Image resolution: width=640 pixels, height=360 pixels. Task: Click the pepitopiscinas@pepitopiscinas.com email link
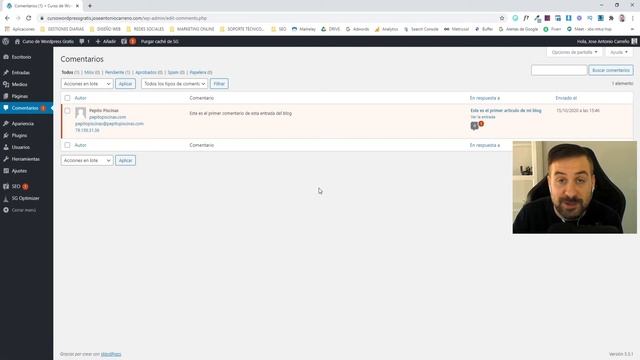pyautogui.click(x=109, y=124)
